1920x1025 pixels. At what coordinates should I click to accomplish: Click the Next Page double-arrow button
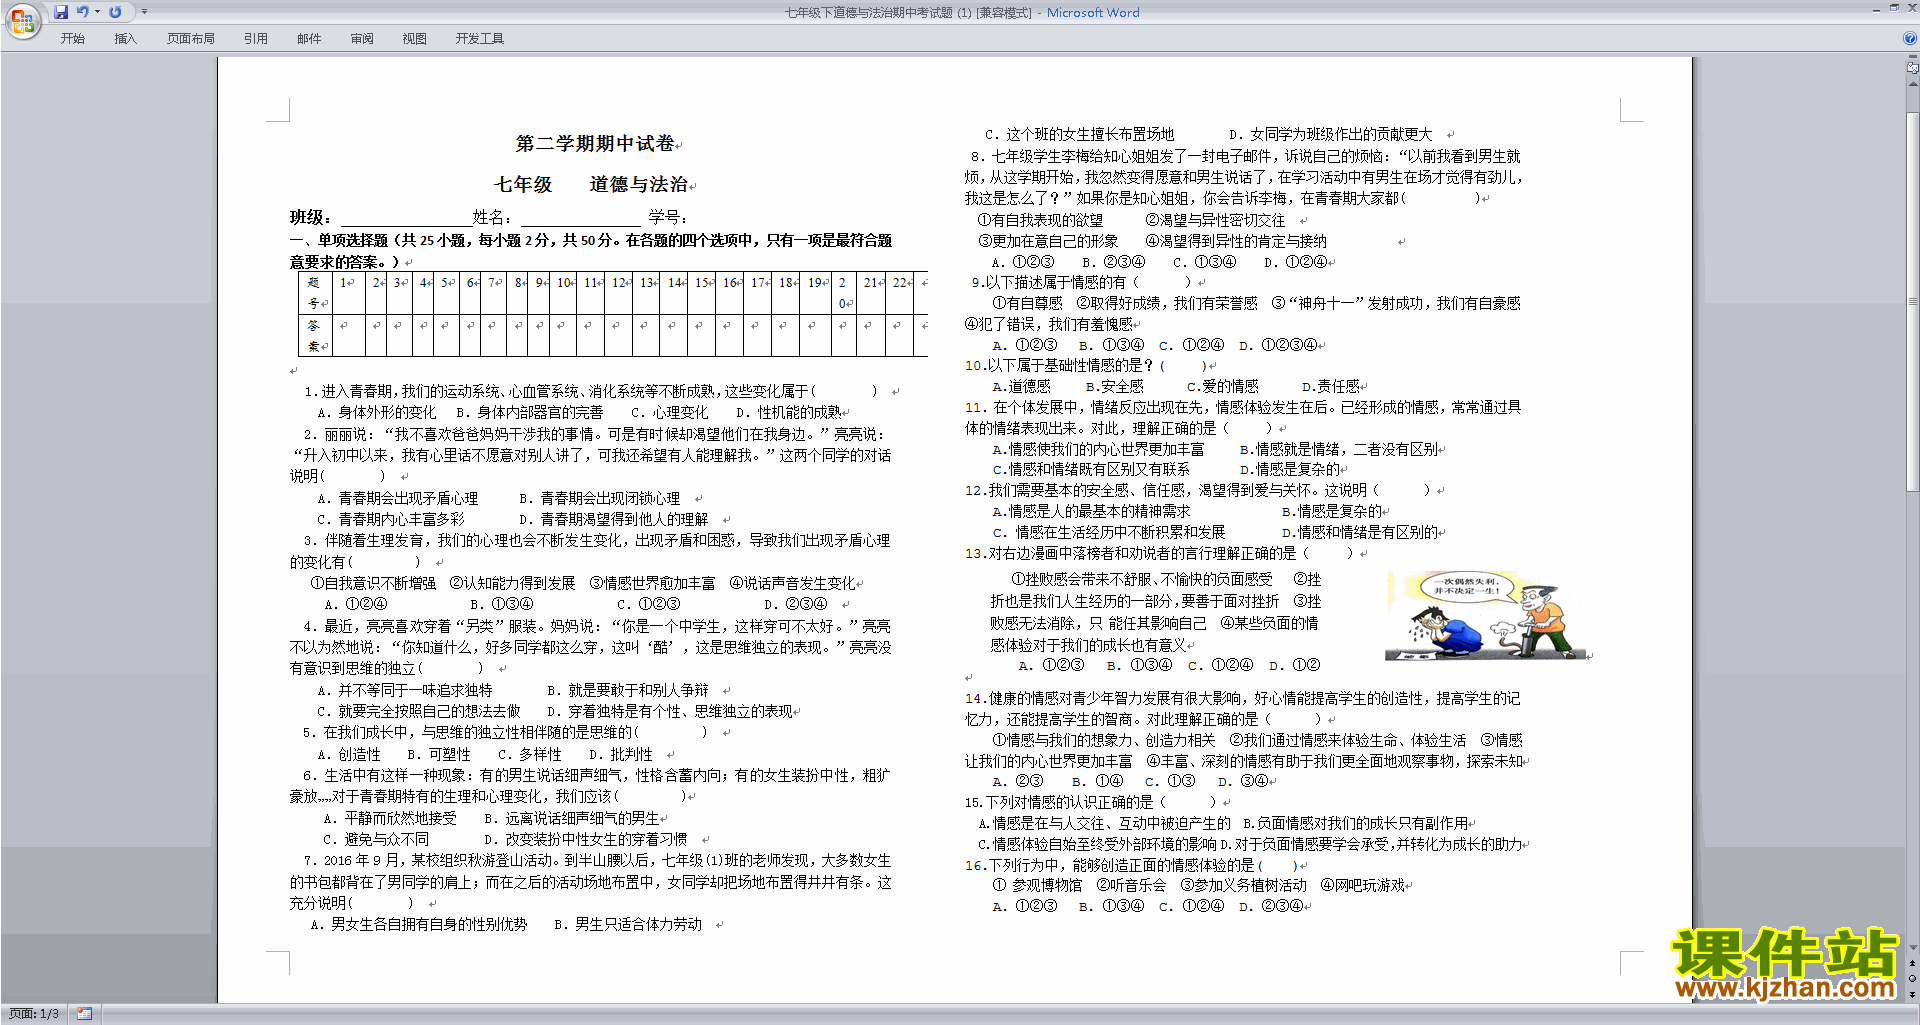tap(1913, 994)
